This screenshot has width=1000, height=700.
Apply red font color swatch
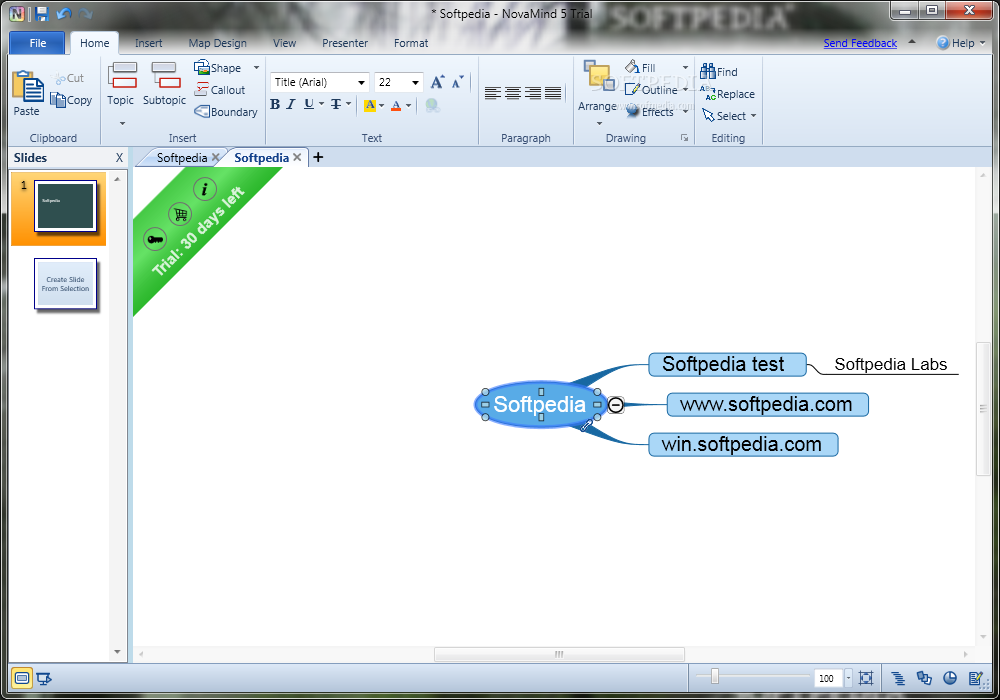click(x=396, y=105)
